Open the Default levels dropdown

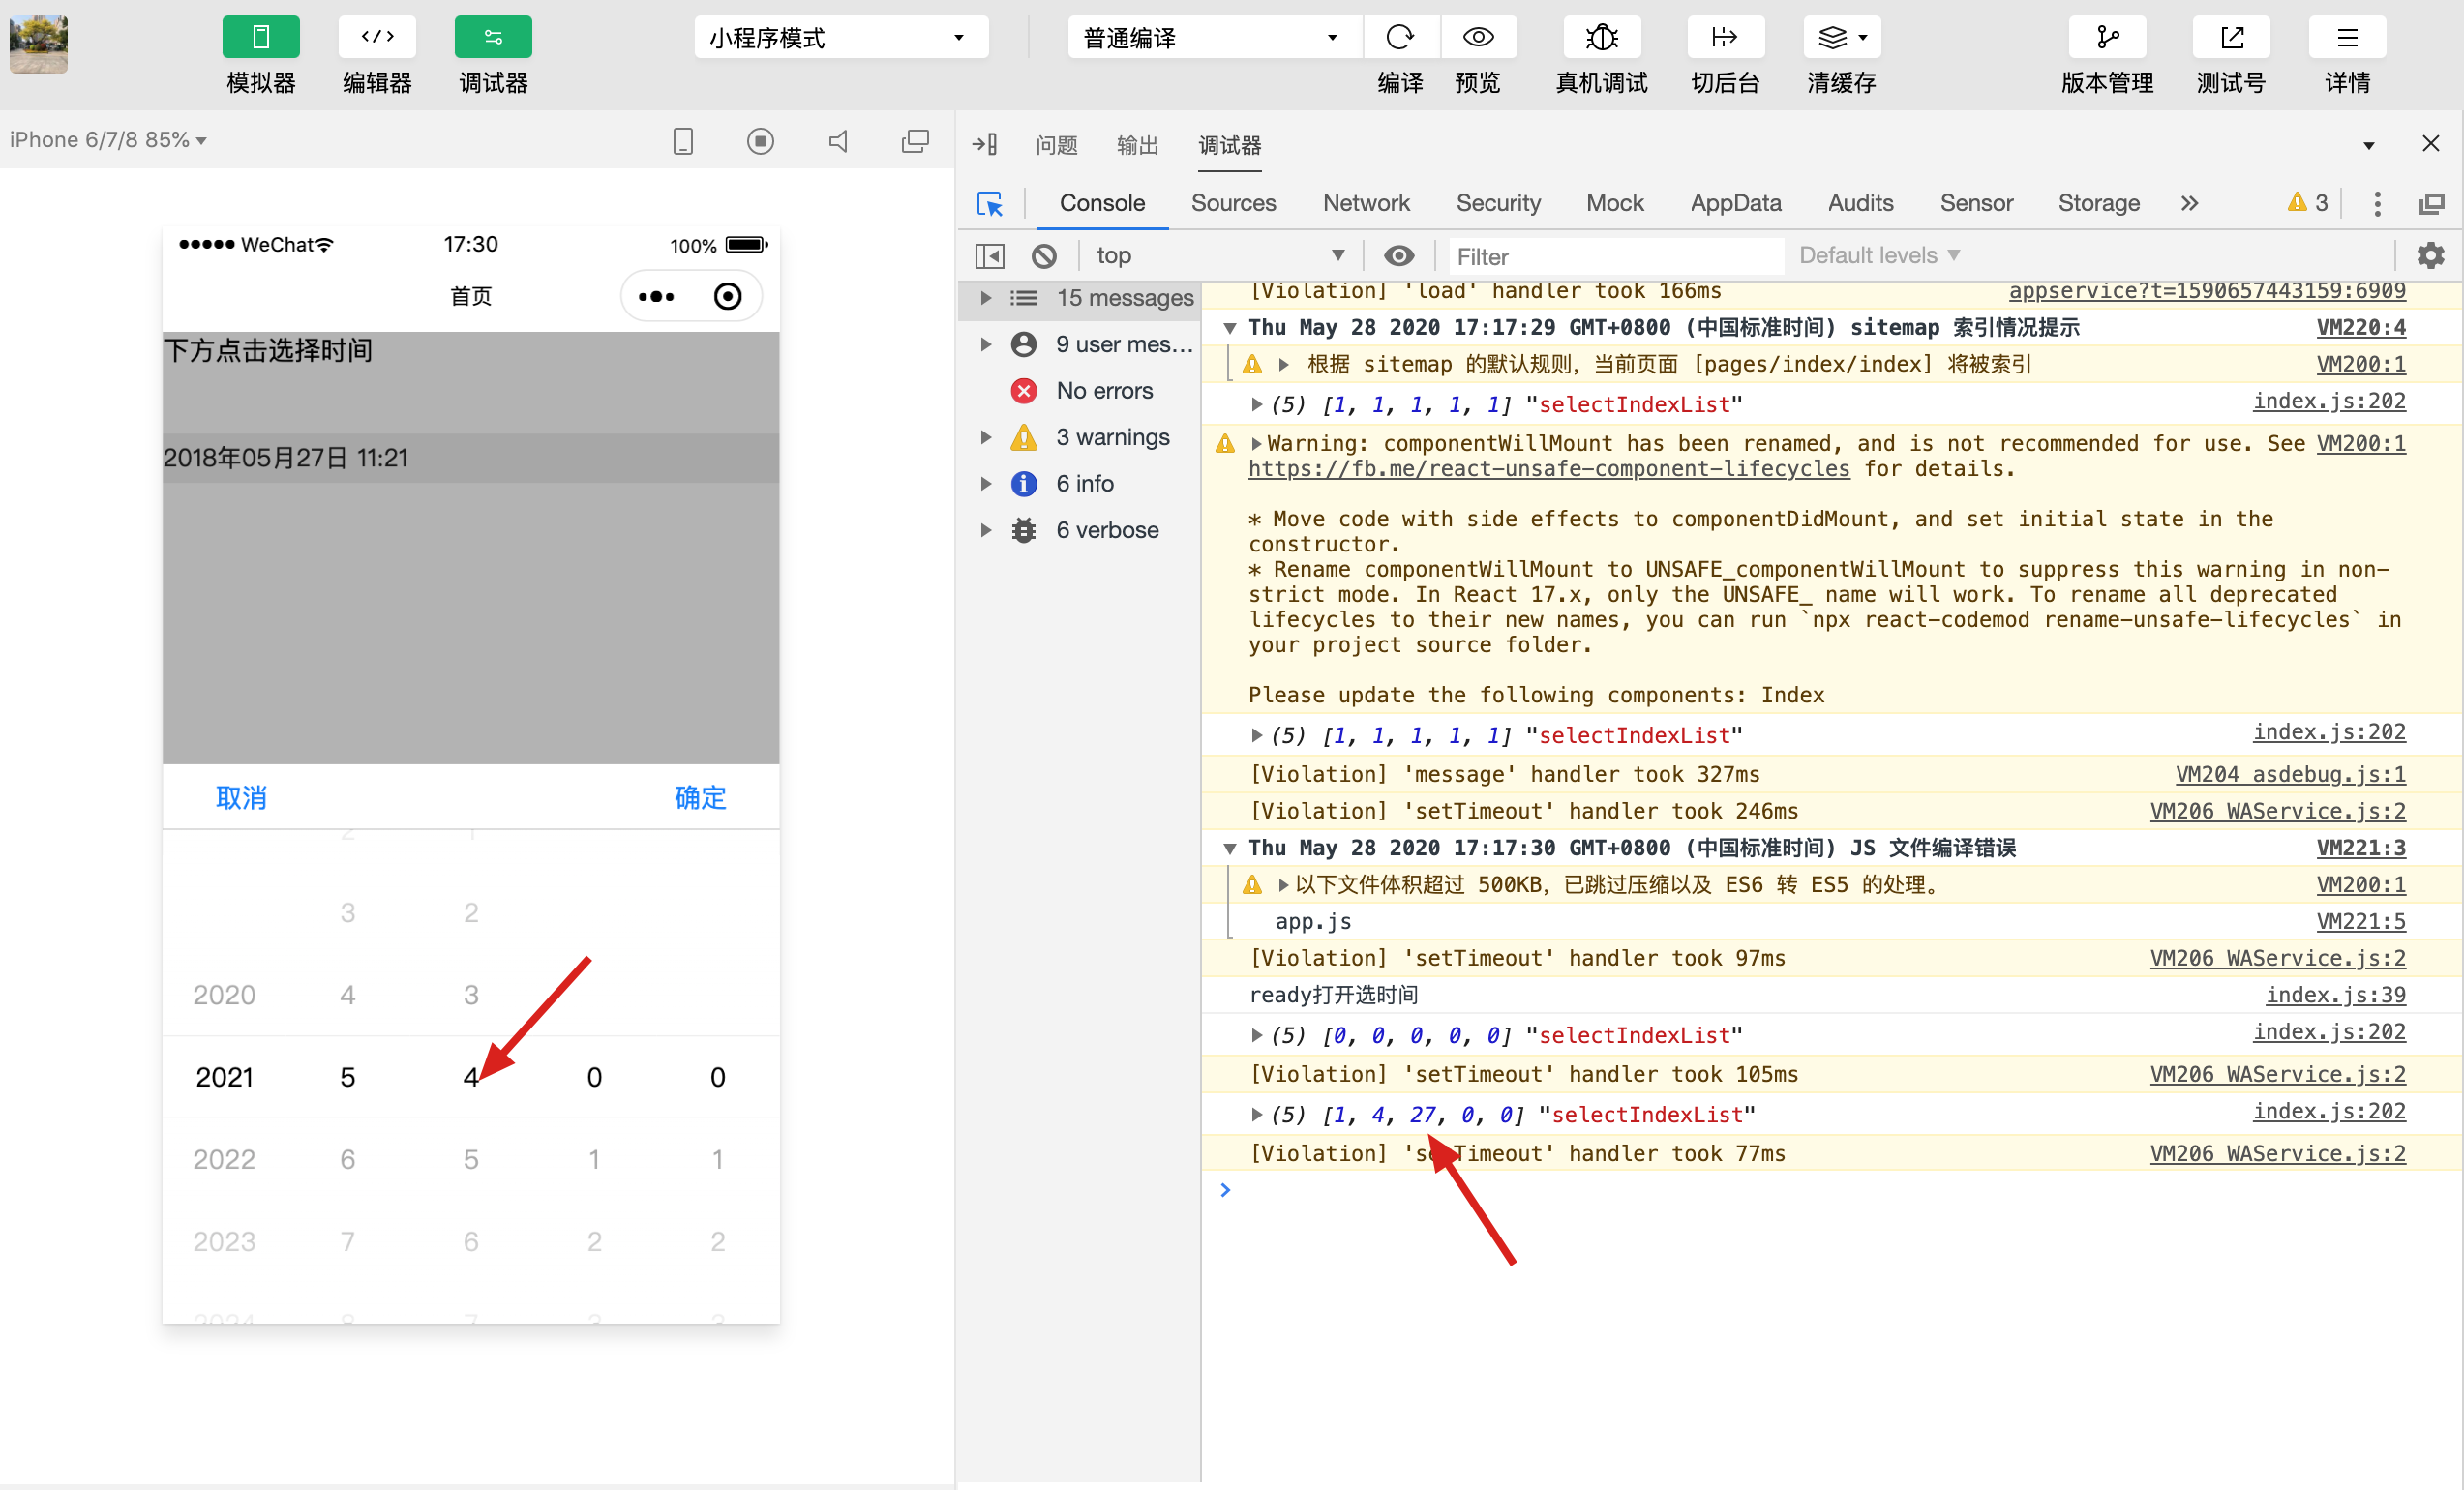pyautogui.click(x=1877, y=255)
